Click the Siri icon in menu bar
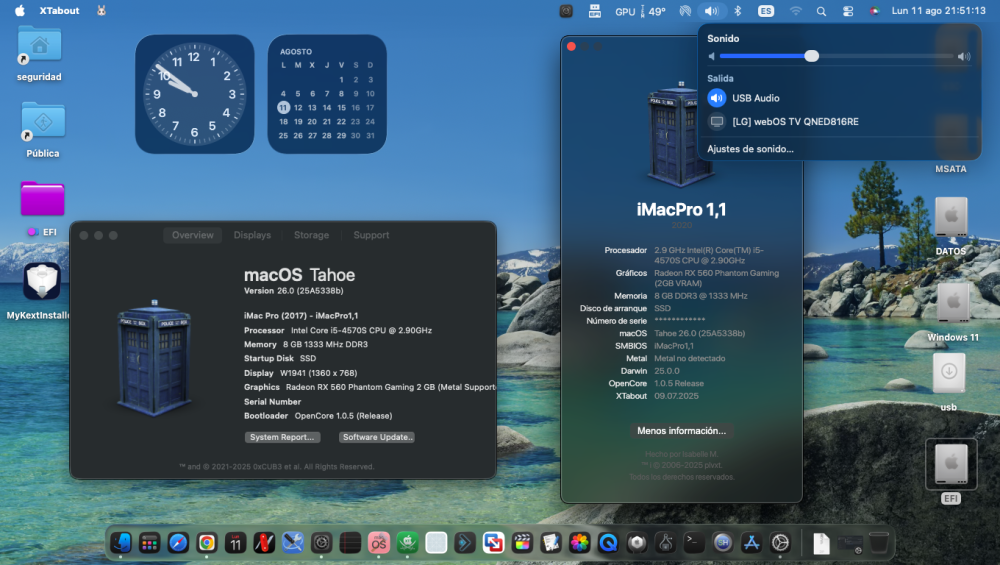The image size is (1000, 565). coord(874,11)
